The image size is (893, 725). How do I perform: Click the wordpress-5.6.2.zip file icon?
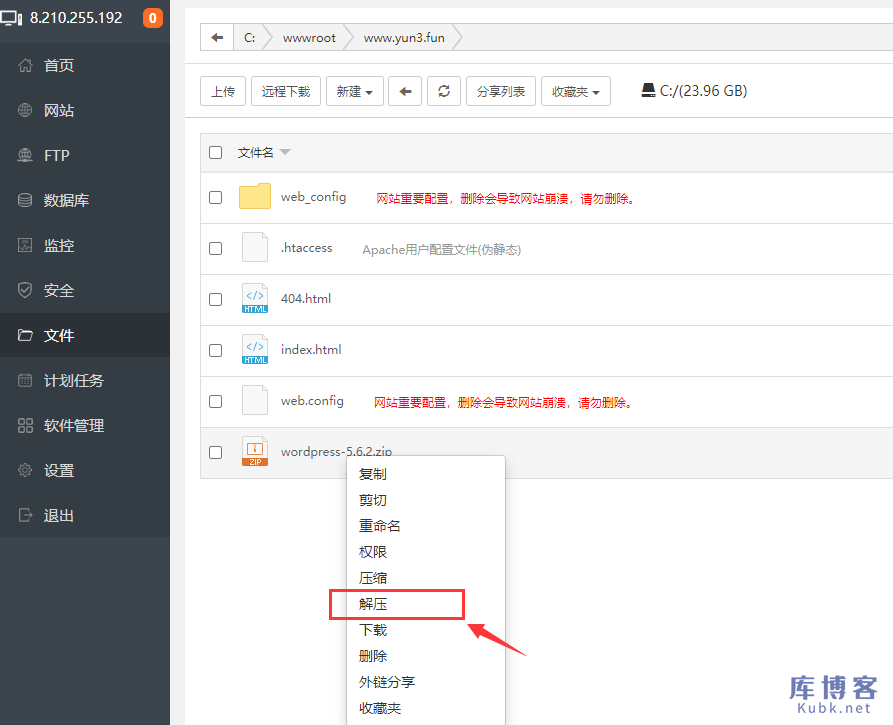[254, 450]
